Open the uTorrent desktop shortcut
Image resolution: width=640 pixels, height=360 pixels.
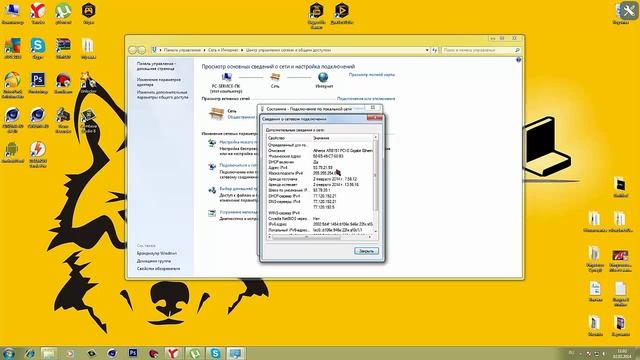(63, 13)
